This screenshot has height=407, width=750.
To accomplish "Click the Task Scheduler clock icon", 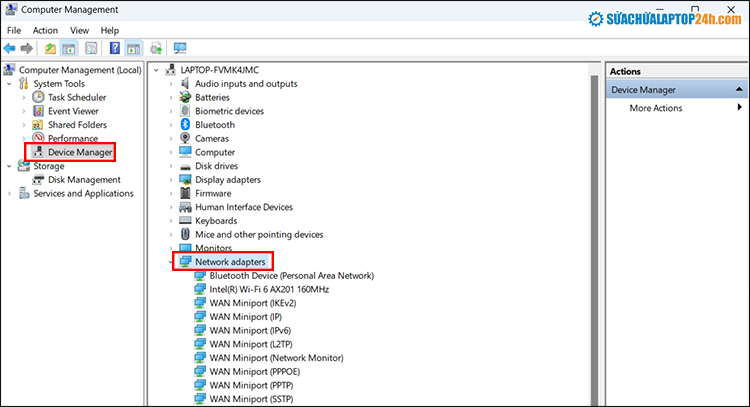I will (38, 97).
